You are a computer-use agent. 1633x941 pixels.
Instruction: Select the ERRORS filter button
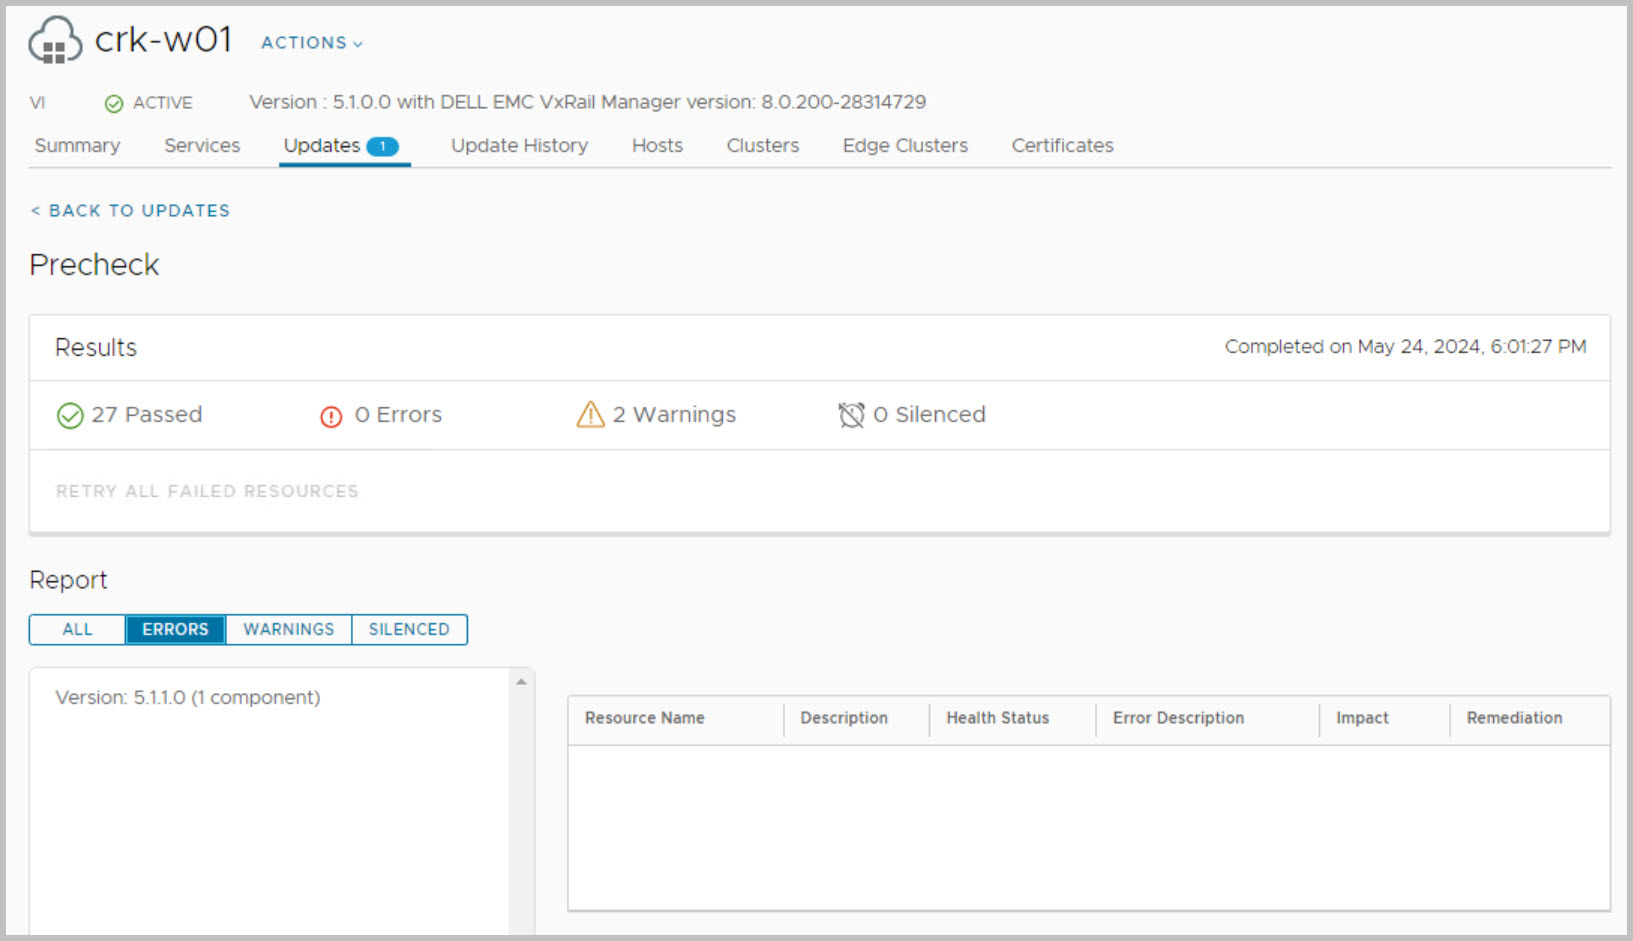[175, 629]
